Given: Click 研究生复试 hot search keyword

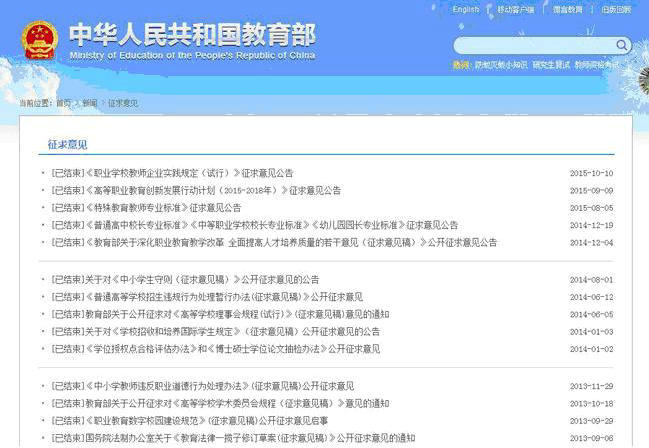Looking at the screenshot, I should 551,65.
